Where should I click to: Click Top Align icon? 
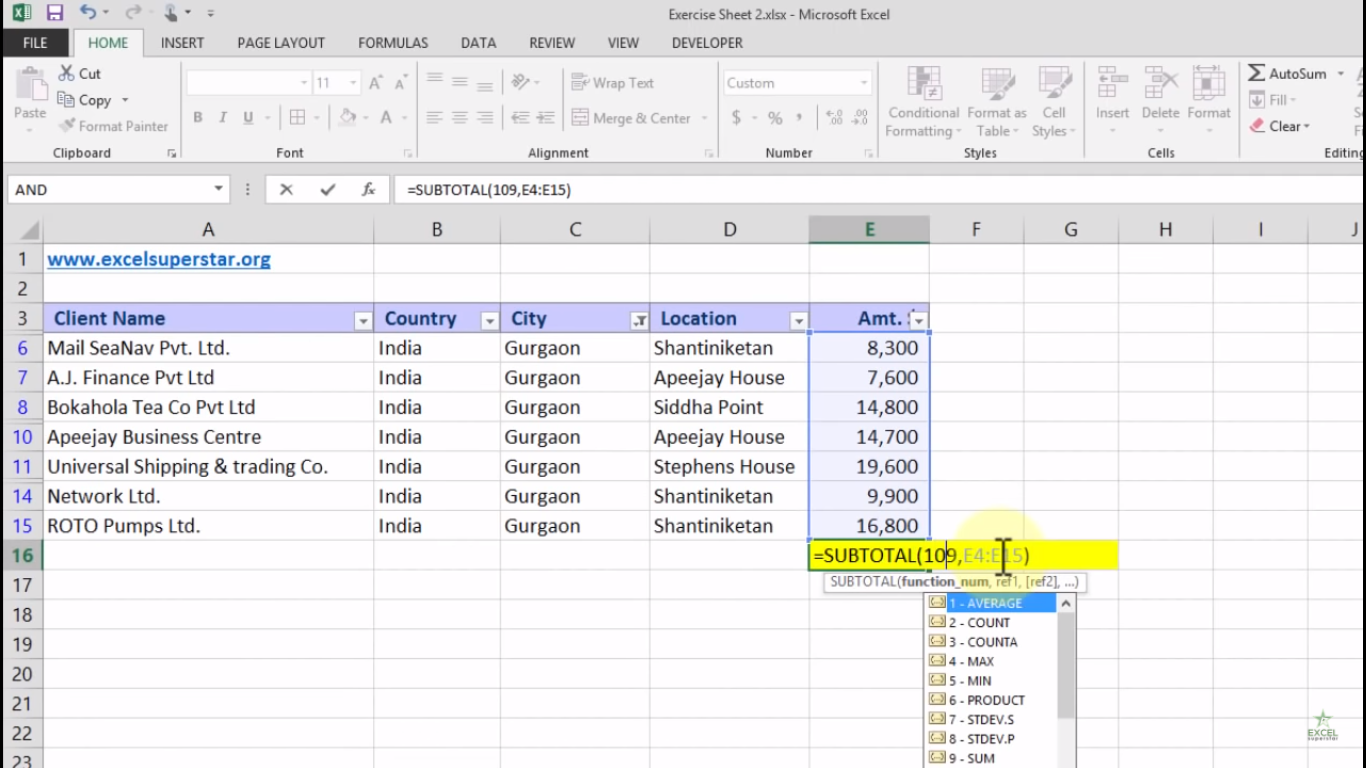[434, 82]
